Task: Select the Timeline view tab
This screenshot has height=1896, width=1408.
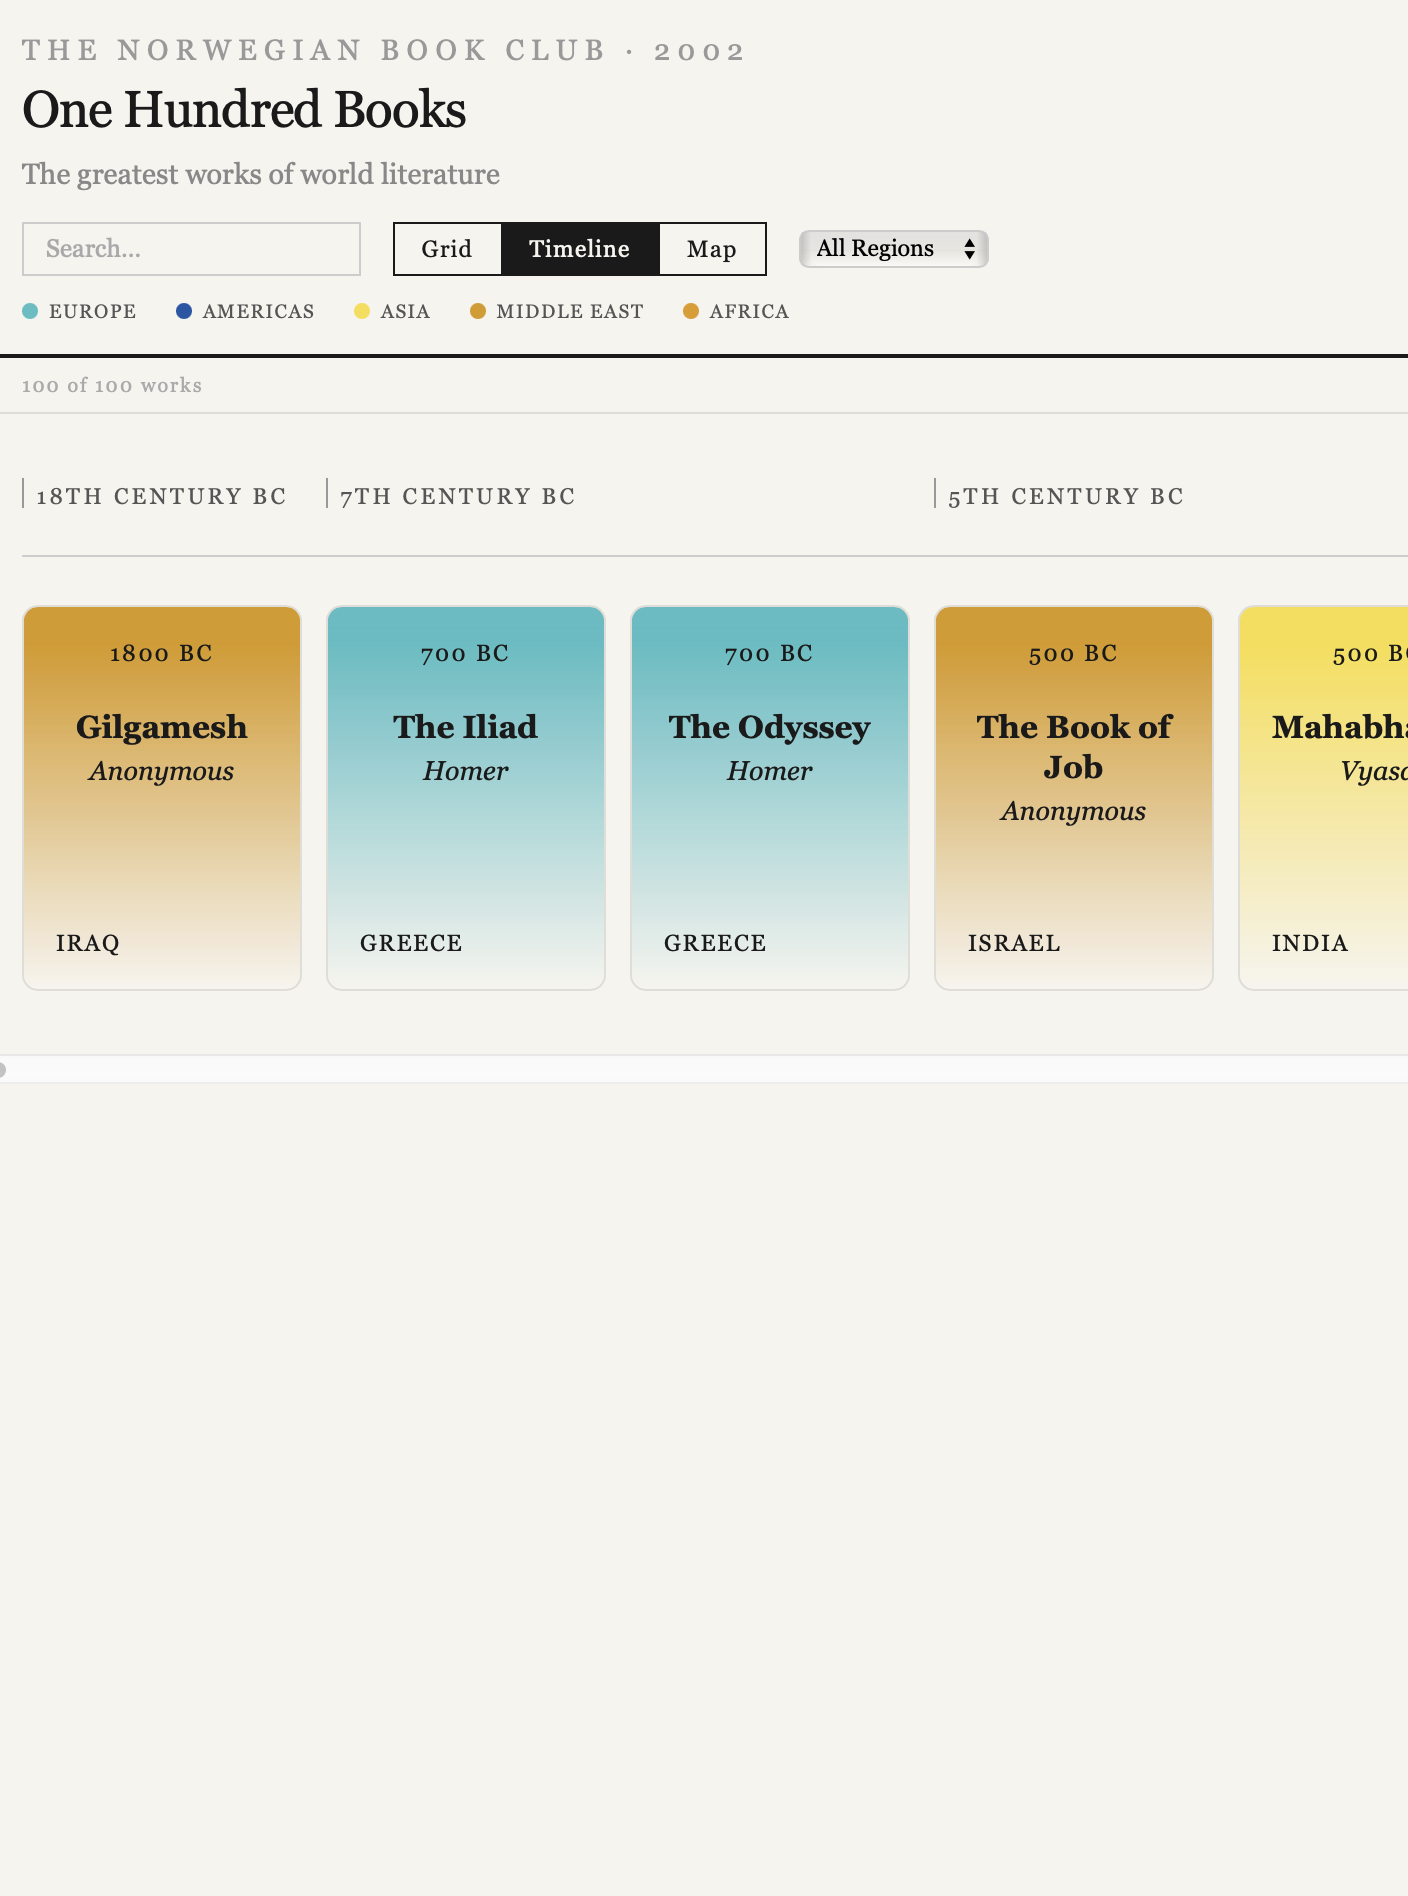Action: coord(580,249)
